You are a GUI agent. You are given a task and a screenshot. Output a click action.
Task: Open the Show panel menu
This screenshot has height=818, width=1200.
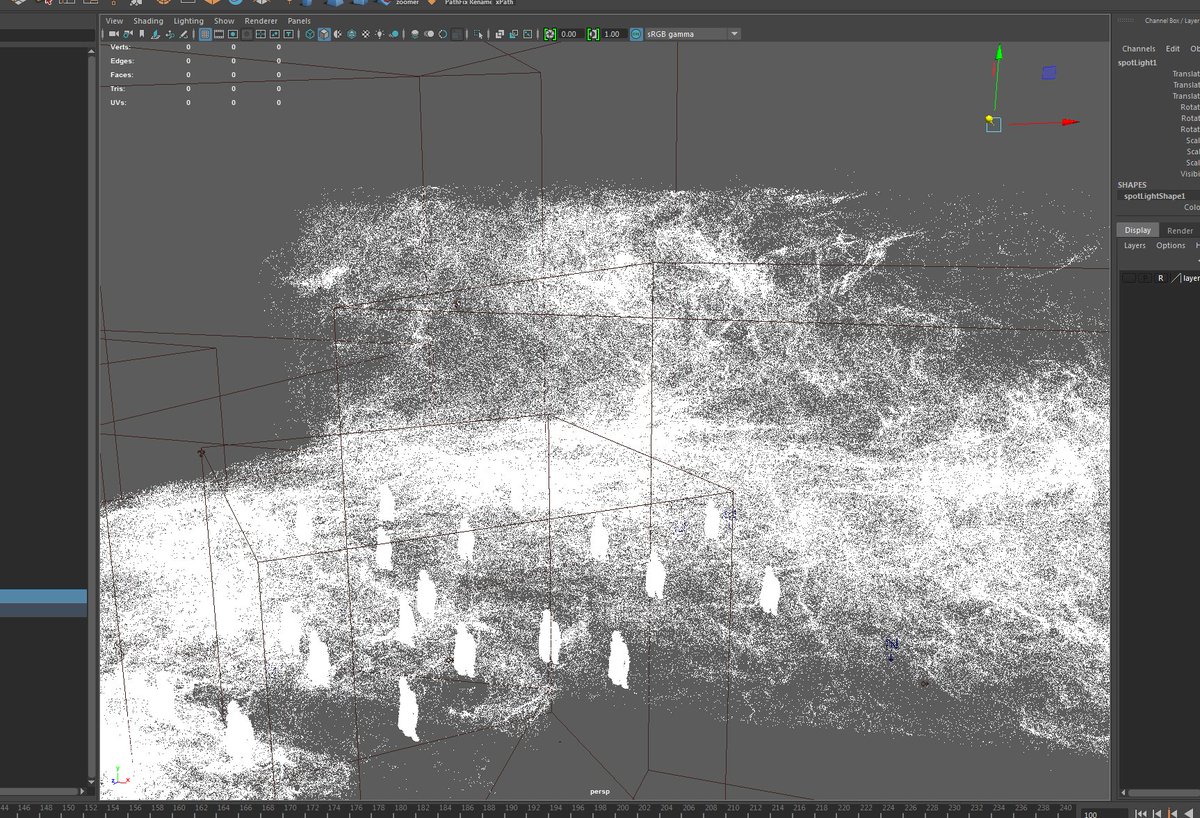(224, 20)
